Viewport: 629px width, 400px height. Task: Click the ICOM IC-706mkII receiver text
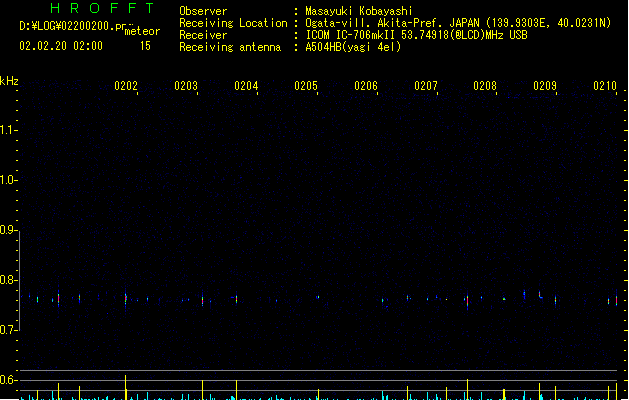[x=416, y=35]
